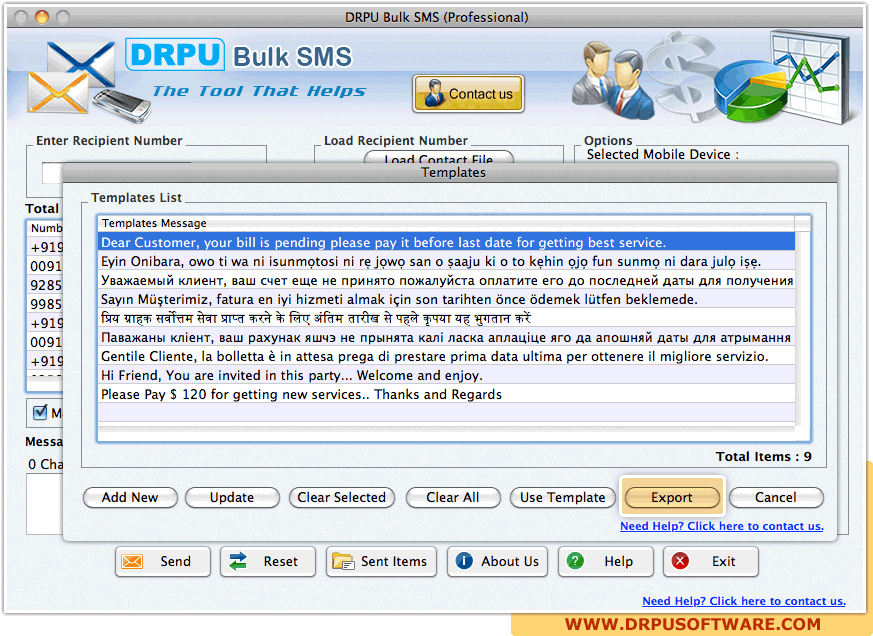
Task: Select the 'Gentile Cliente' template row
Action: pos(447,356)
